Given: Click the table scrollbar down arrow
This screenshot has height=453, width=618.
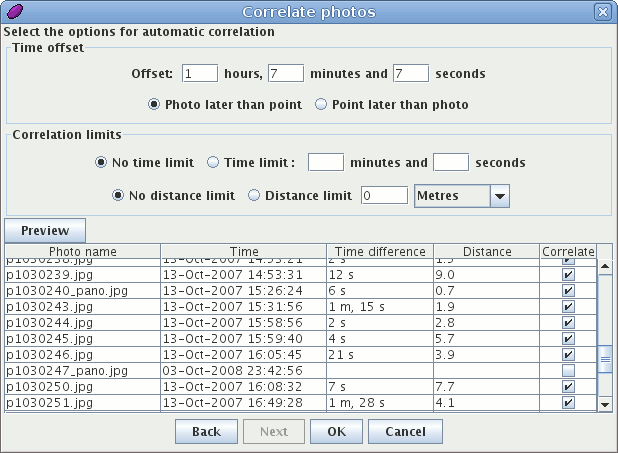Looking at the screenshot, I should pyautogui.click(x=604, y=404).
